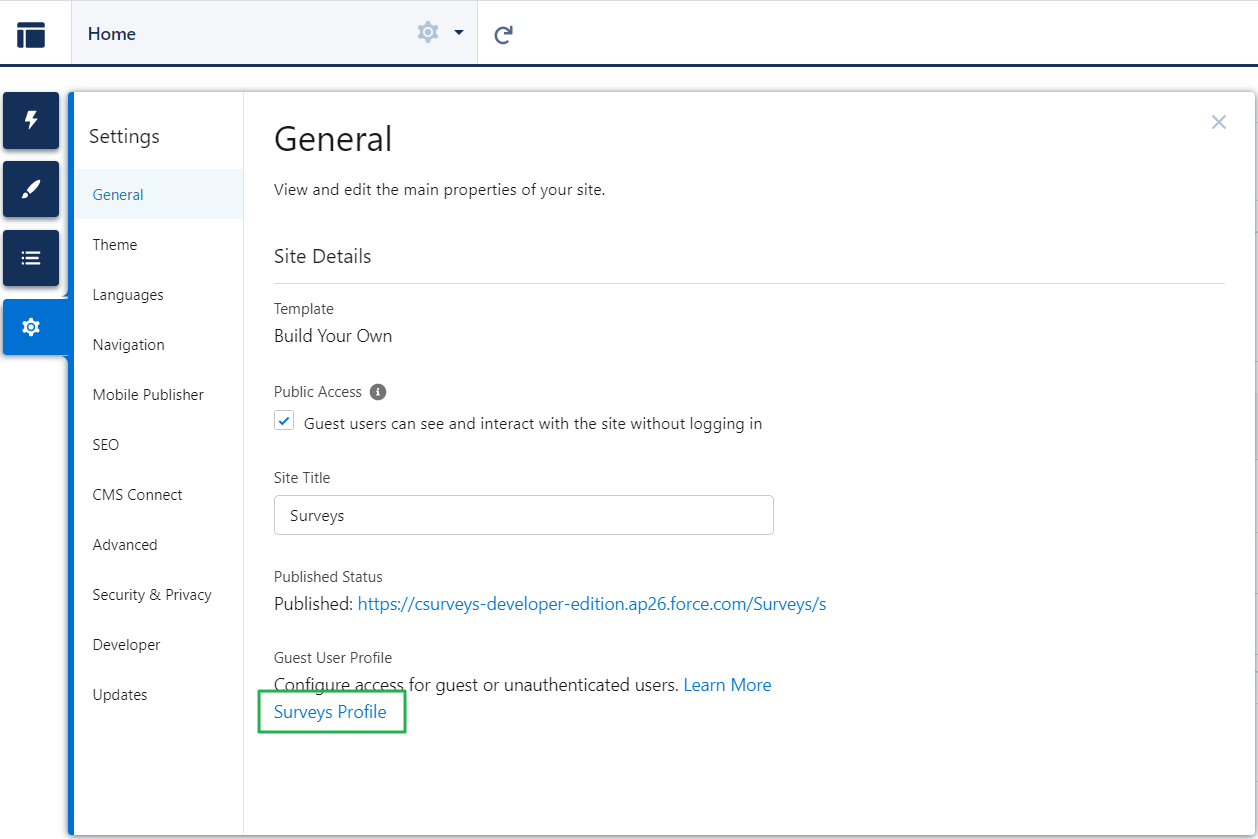Open the SEO settings section
Screen dimensions: 1258x839
click(105, 444)
